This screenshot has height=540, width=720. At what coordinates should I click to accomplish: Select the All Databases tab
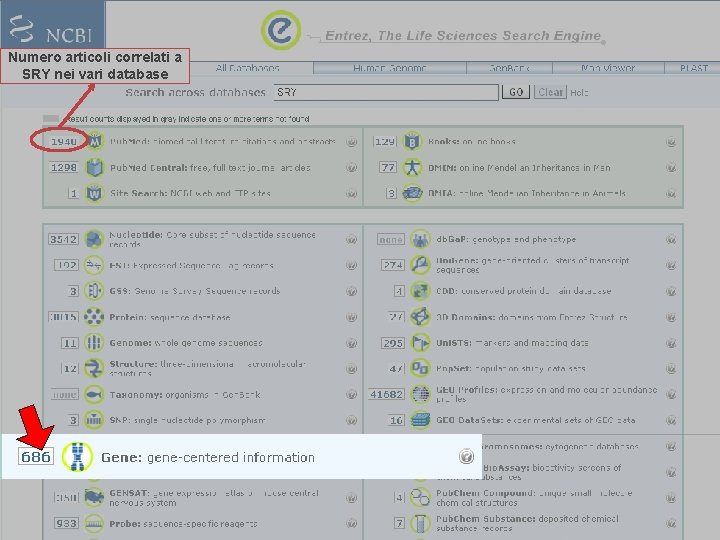point(248,68)
